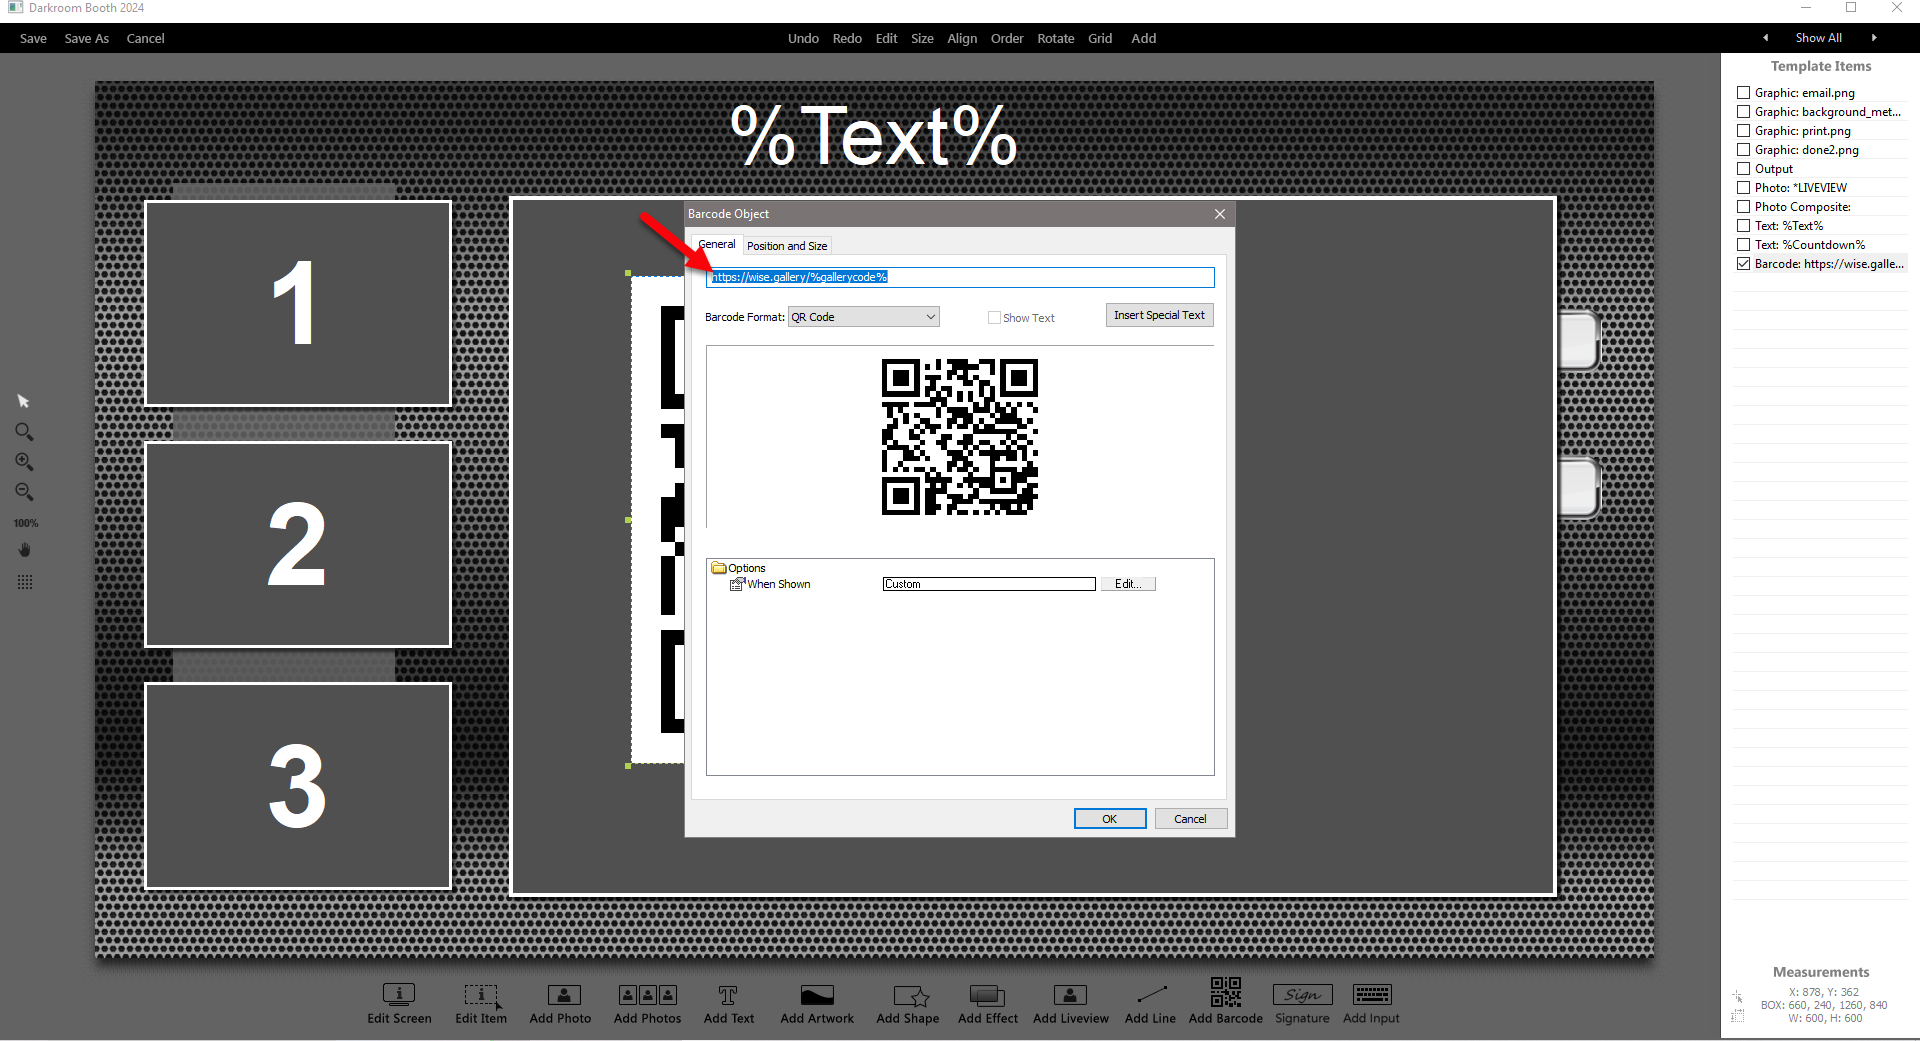Add Signature item

click(1302, 1003)
